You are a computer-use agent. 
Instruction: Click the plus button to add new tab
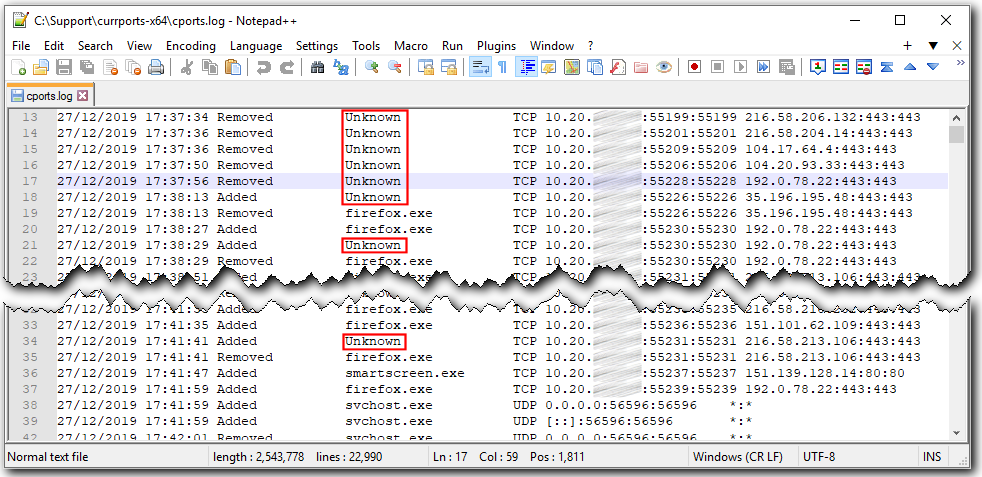coord(908,46)
